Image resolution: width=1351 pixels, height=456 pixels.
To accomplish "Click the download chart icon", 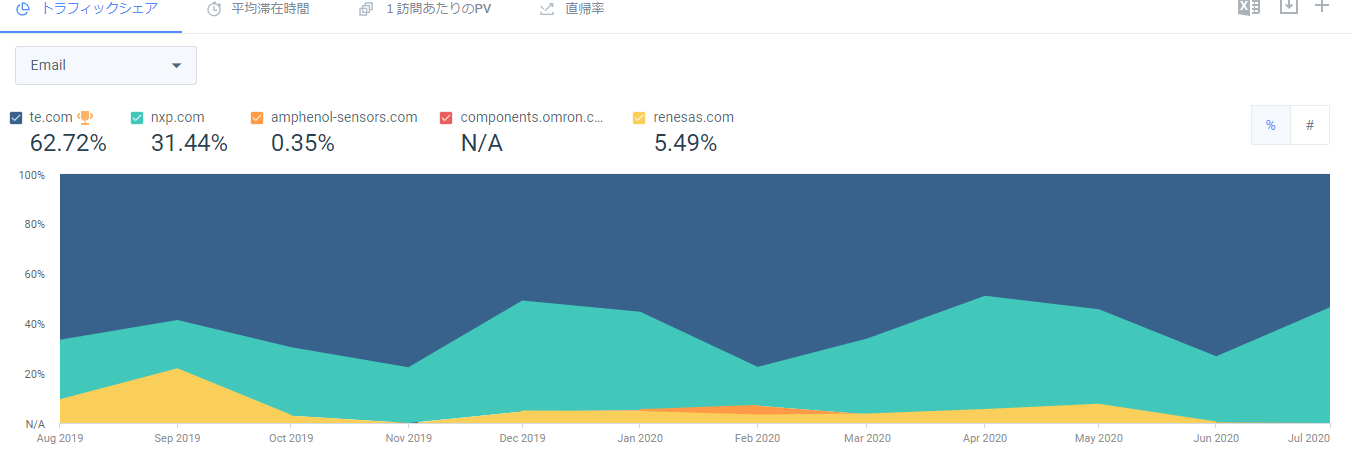I will point(1289,7).
